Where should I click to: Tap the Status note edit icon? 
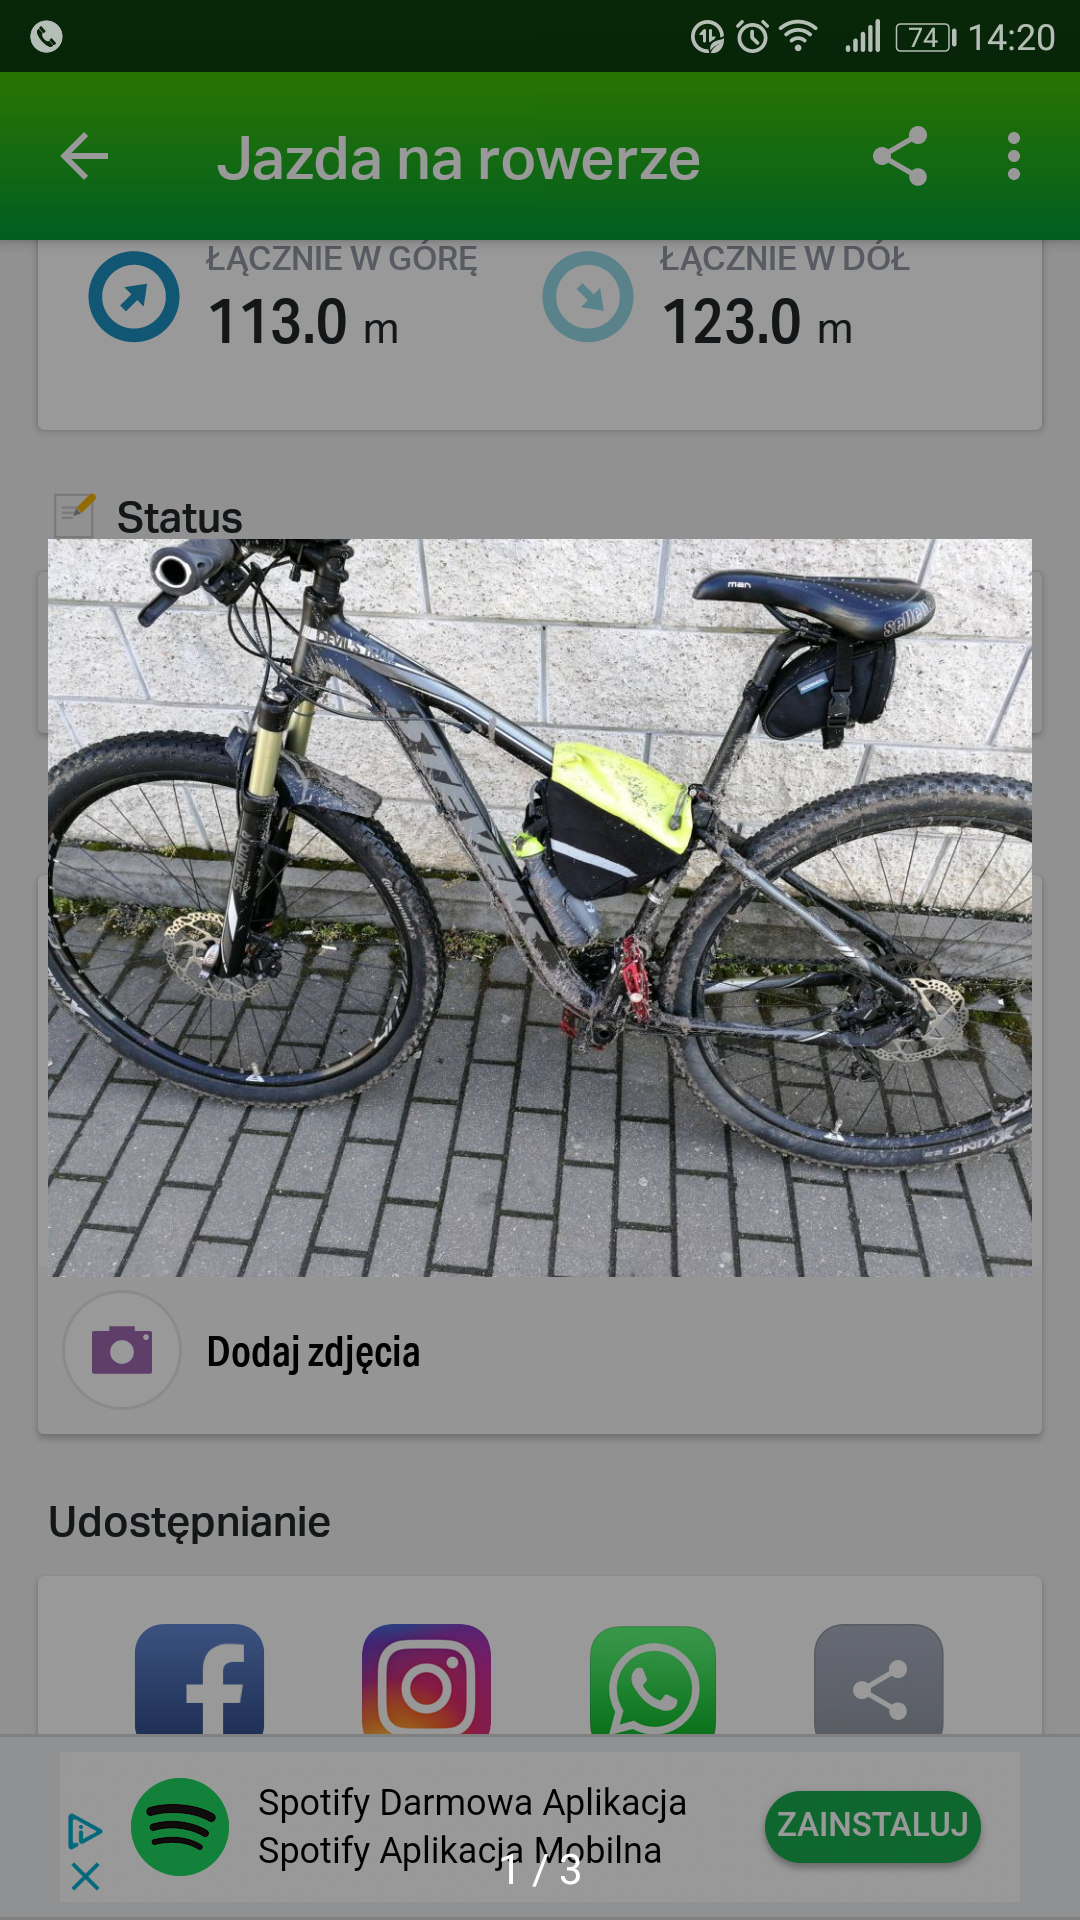click(75, 515)
